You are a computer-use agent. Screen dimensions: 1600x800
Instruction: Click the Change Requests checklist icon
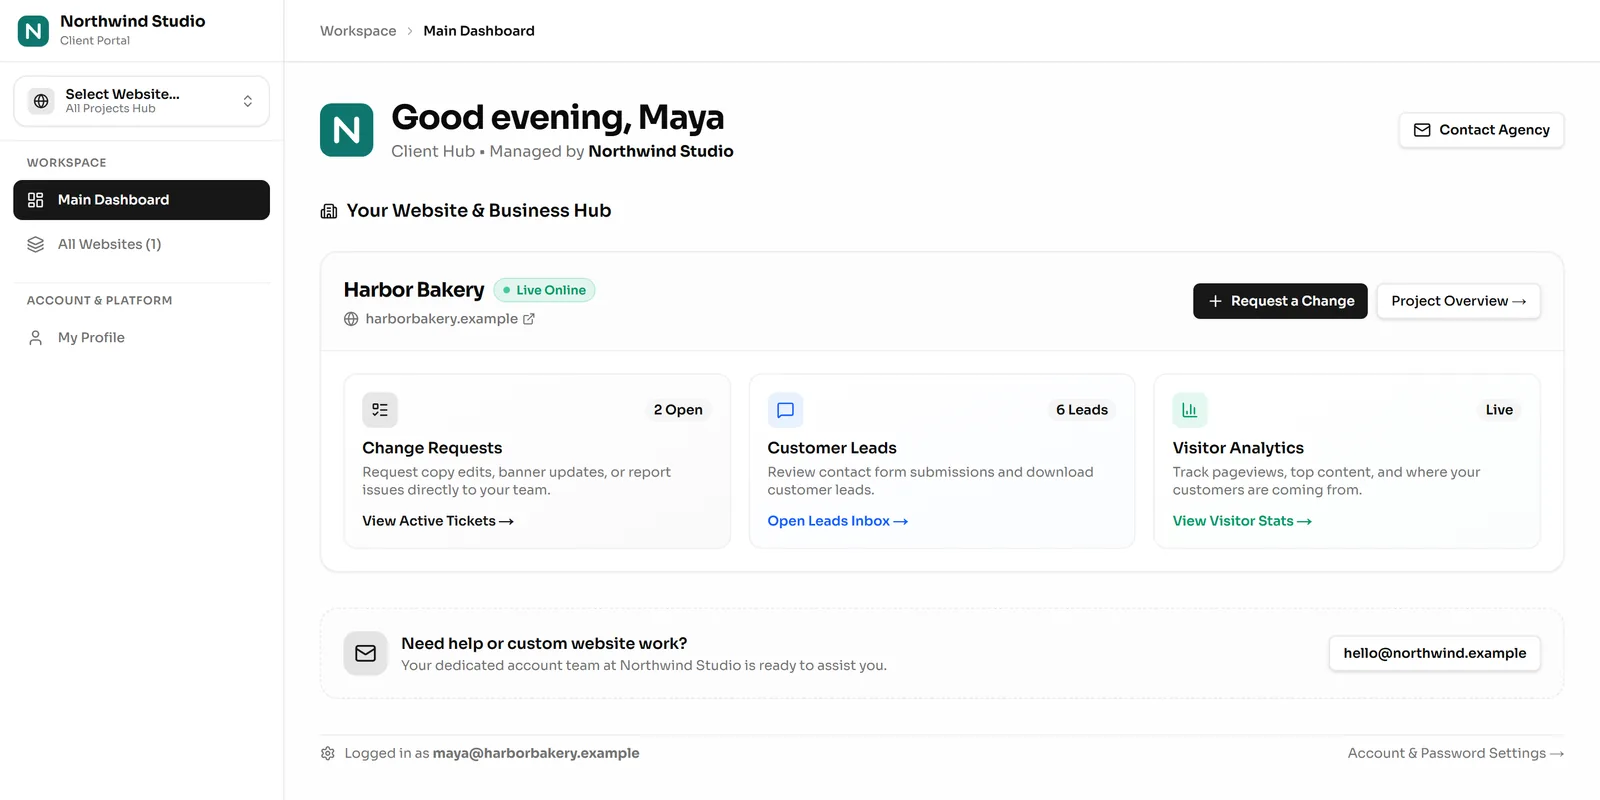pos(380,410)
